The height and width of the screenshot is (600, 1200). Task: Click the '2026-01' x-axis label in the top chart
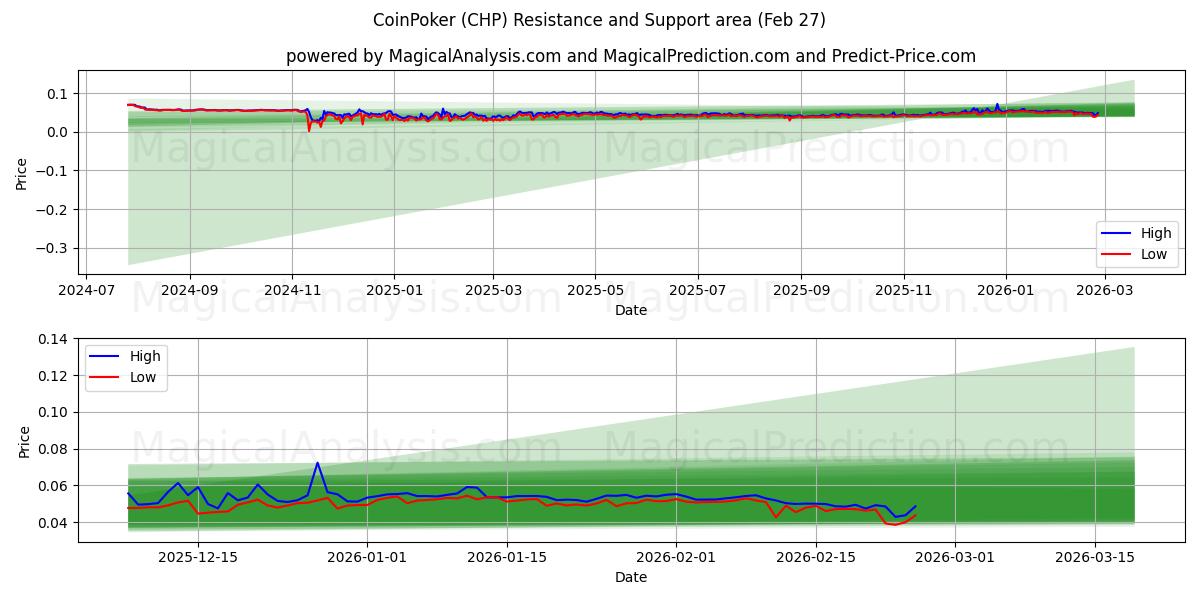tap(1005, 289)
